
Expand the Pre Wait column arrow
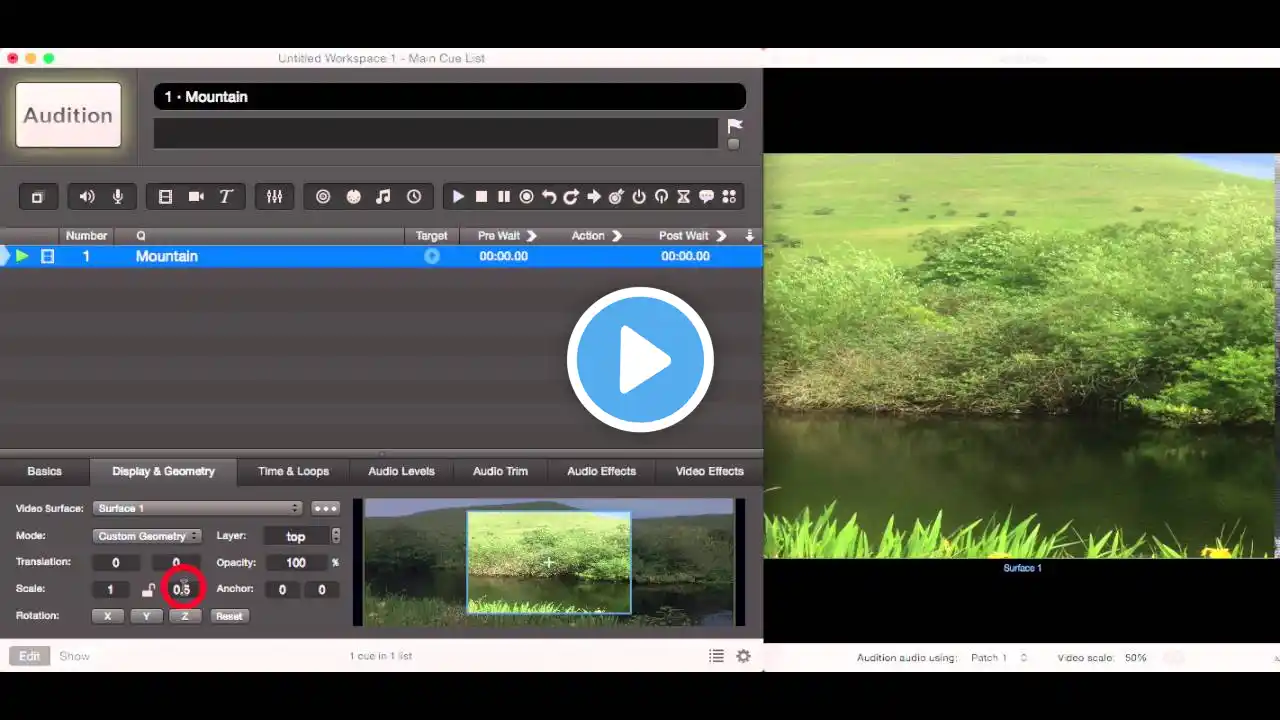coord(532,236)
